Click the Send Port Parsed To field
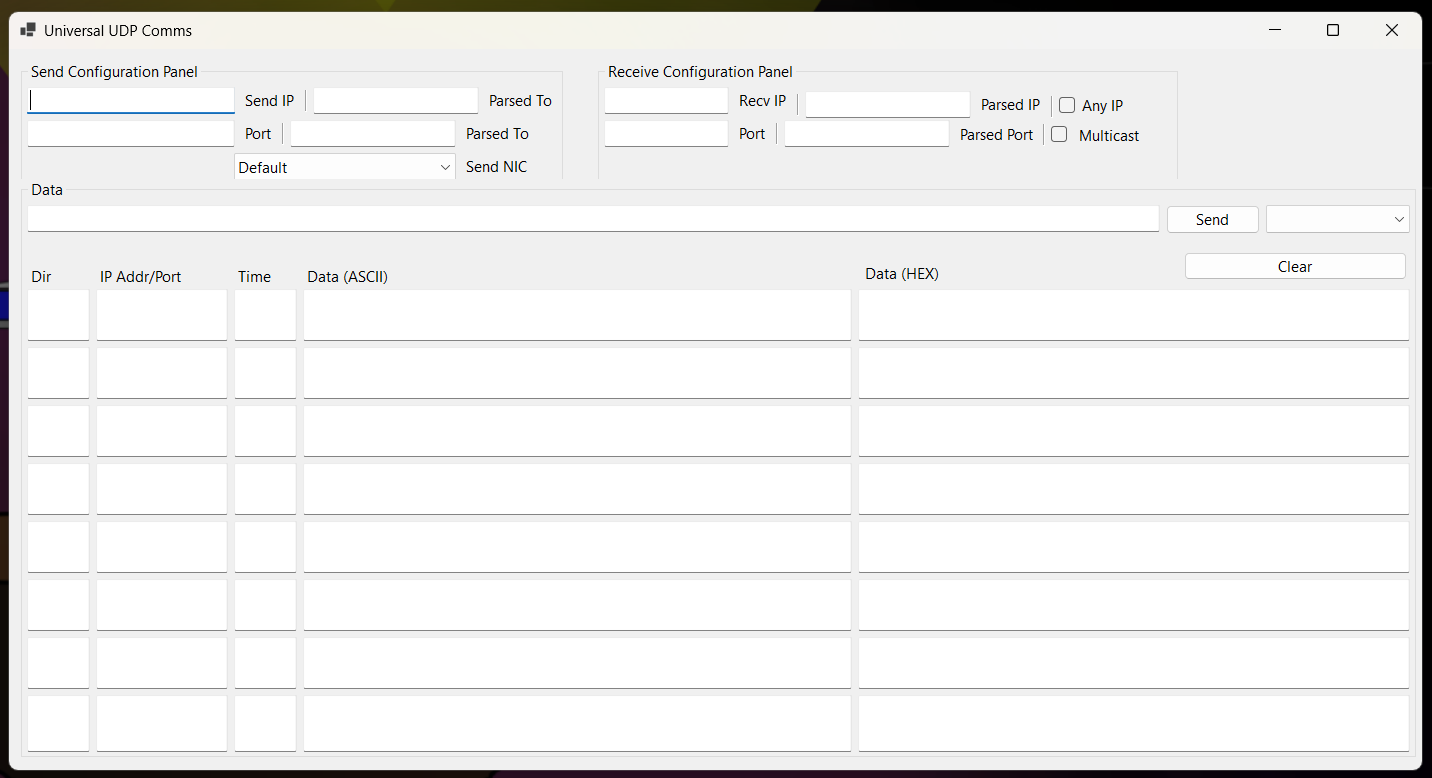The image size is (1432, 778). pos(373,134)
